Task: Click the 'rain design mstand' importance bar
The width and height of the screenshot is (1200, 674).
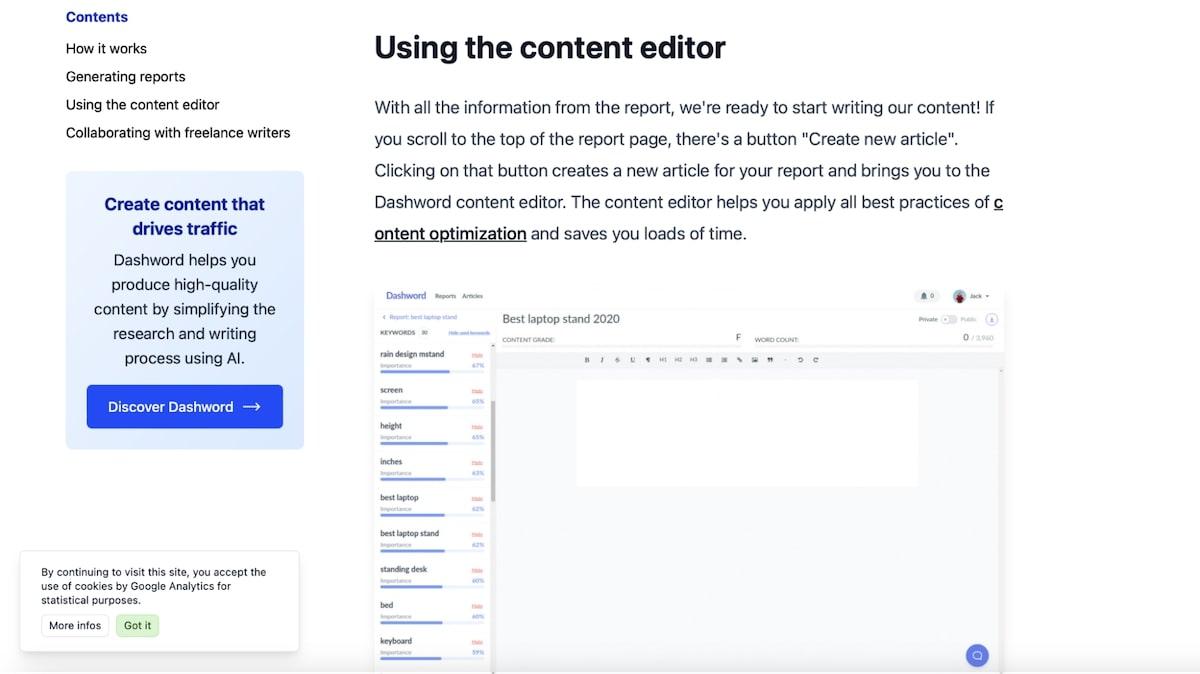Action: (x=432, y=372)
